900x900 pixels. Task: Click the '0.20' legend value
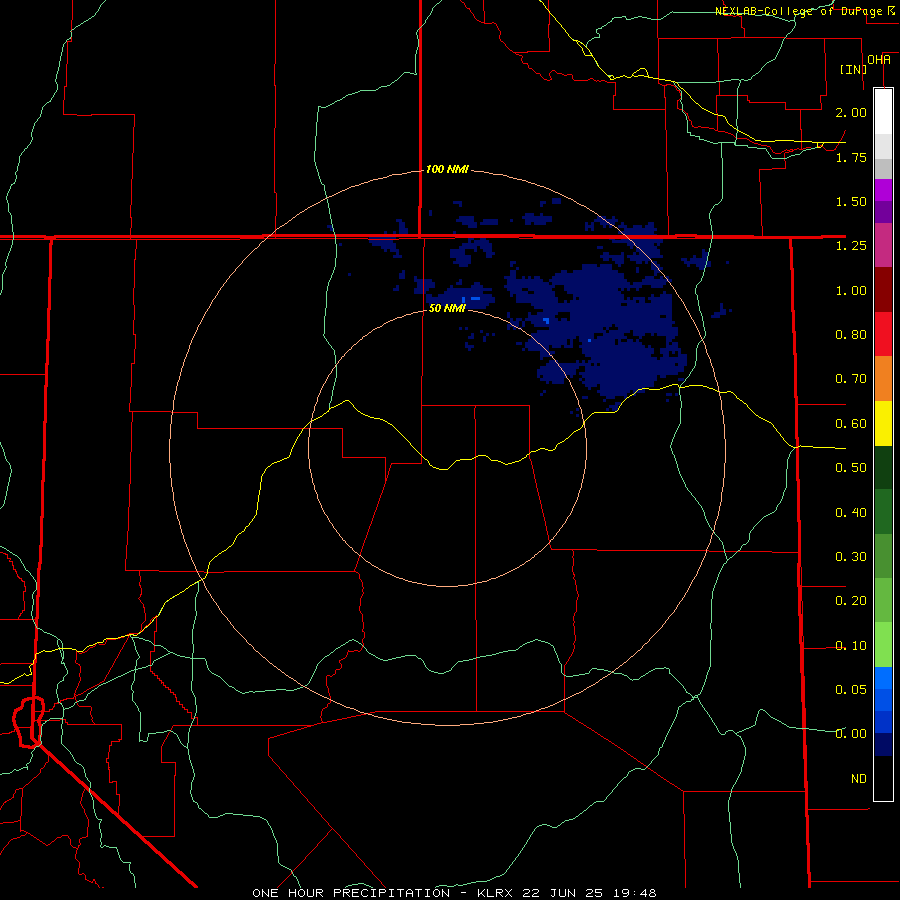click(x=851, y=601)
